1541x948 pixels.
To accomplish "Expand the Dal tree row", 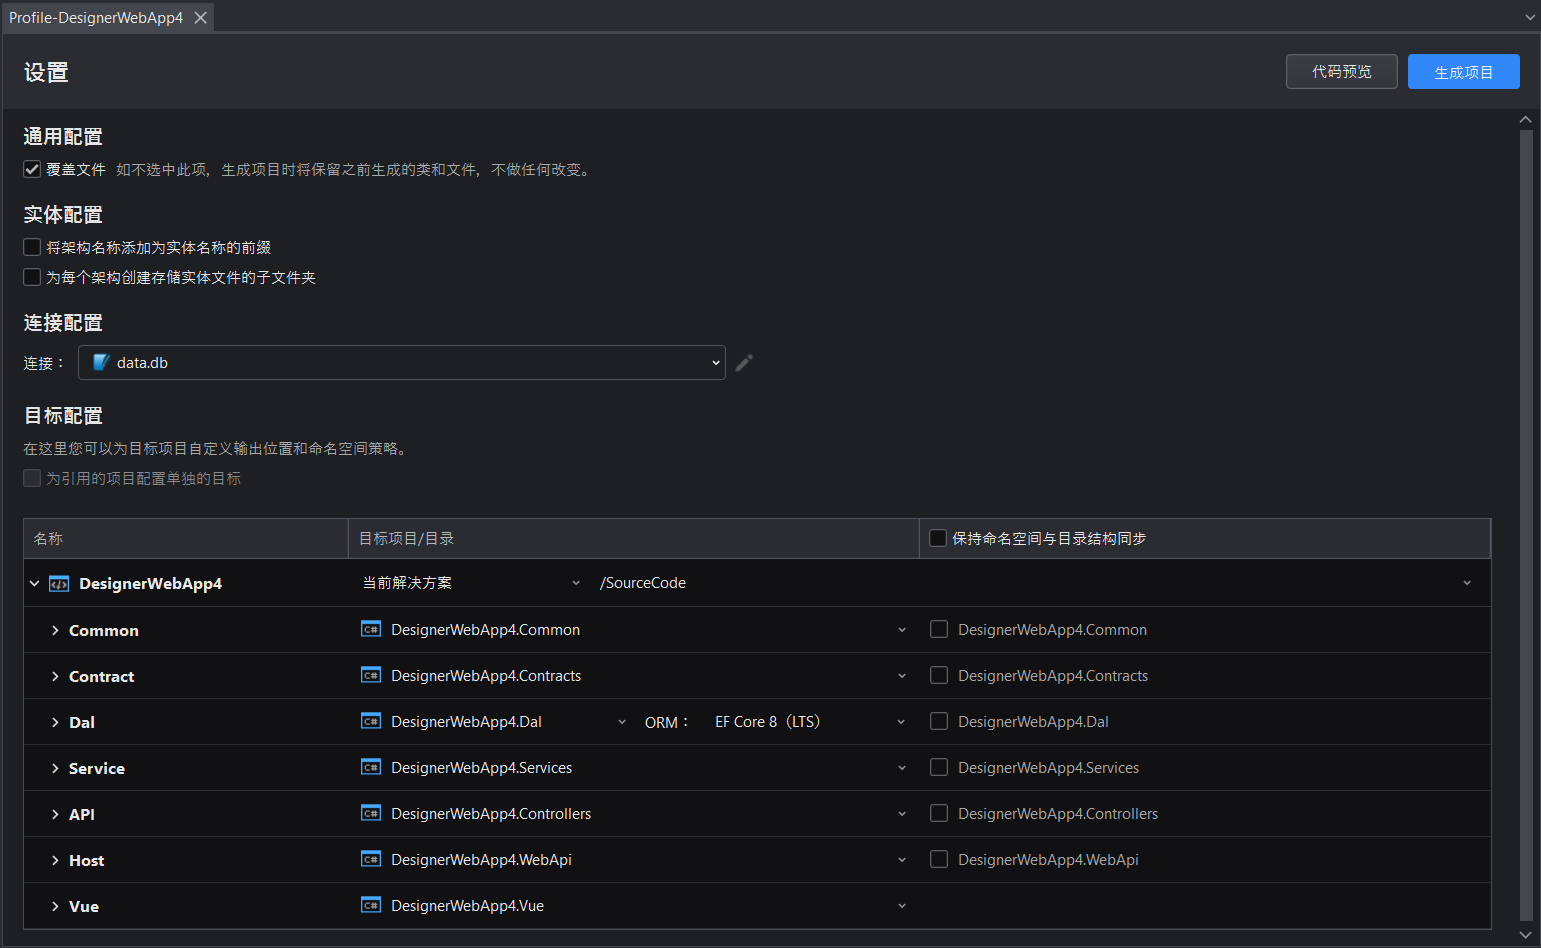I will 55,723.
